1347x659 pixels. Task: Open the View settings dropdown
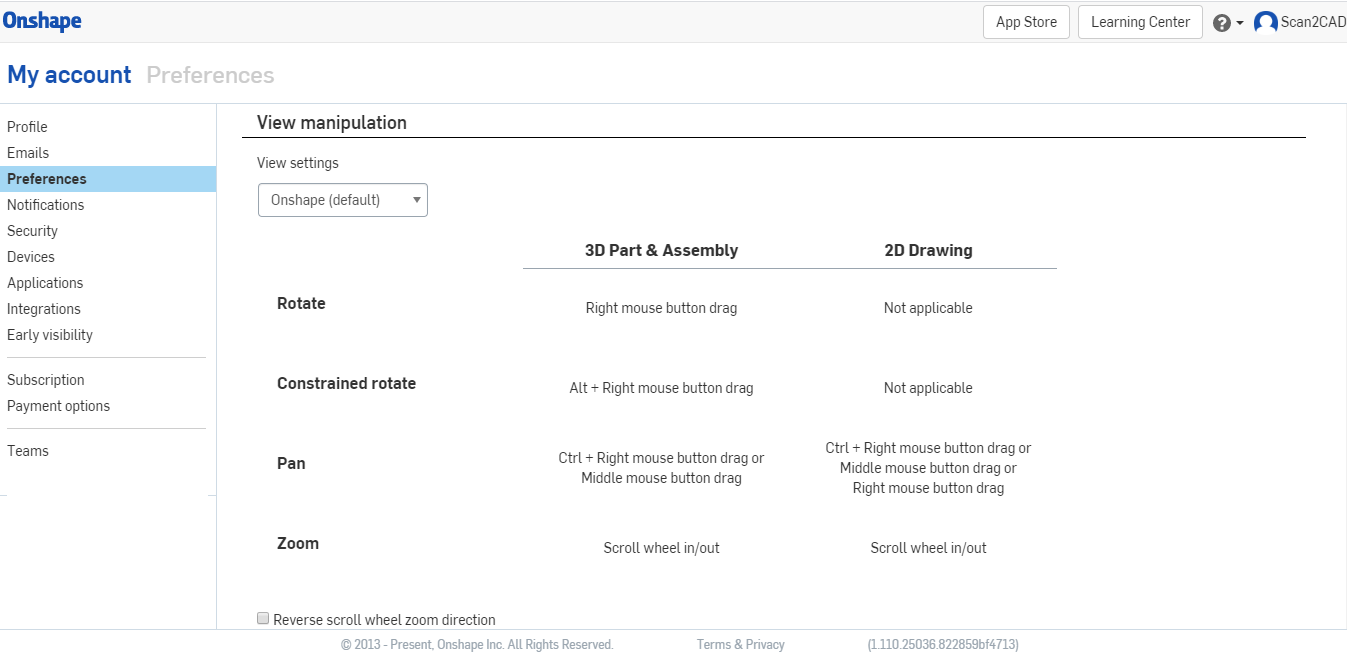(342, 200)
